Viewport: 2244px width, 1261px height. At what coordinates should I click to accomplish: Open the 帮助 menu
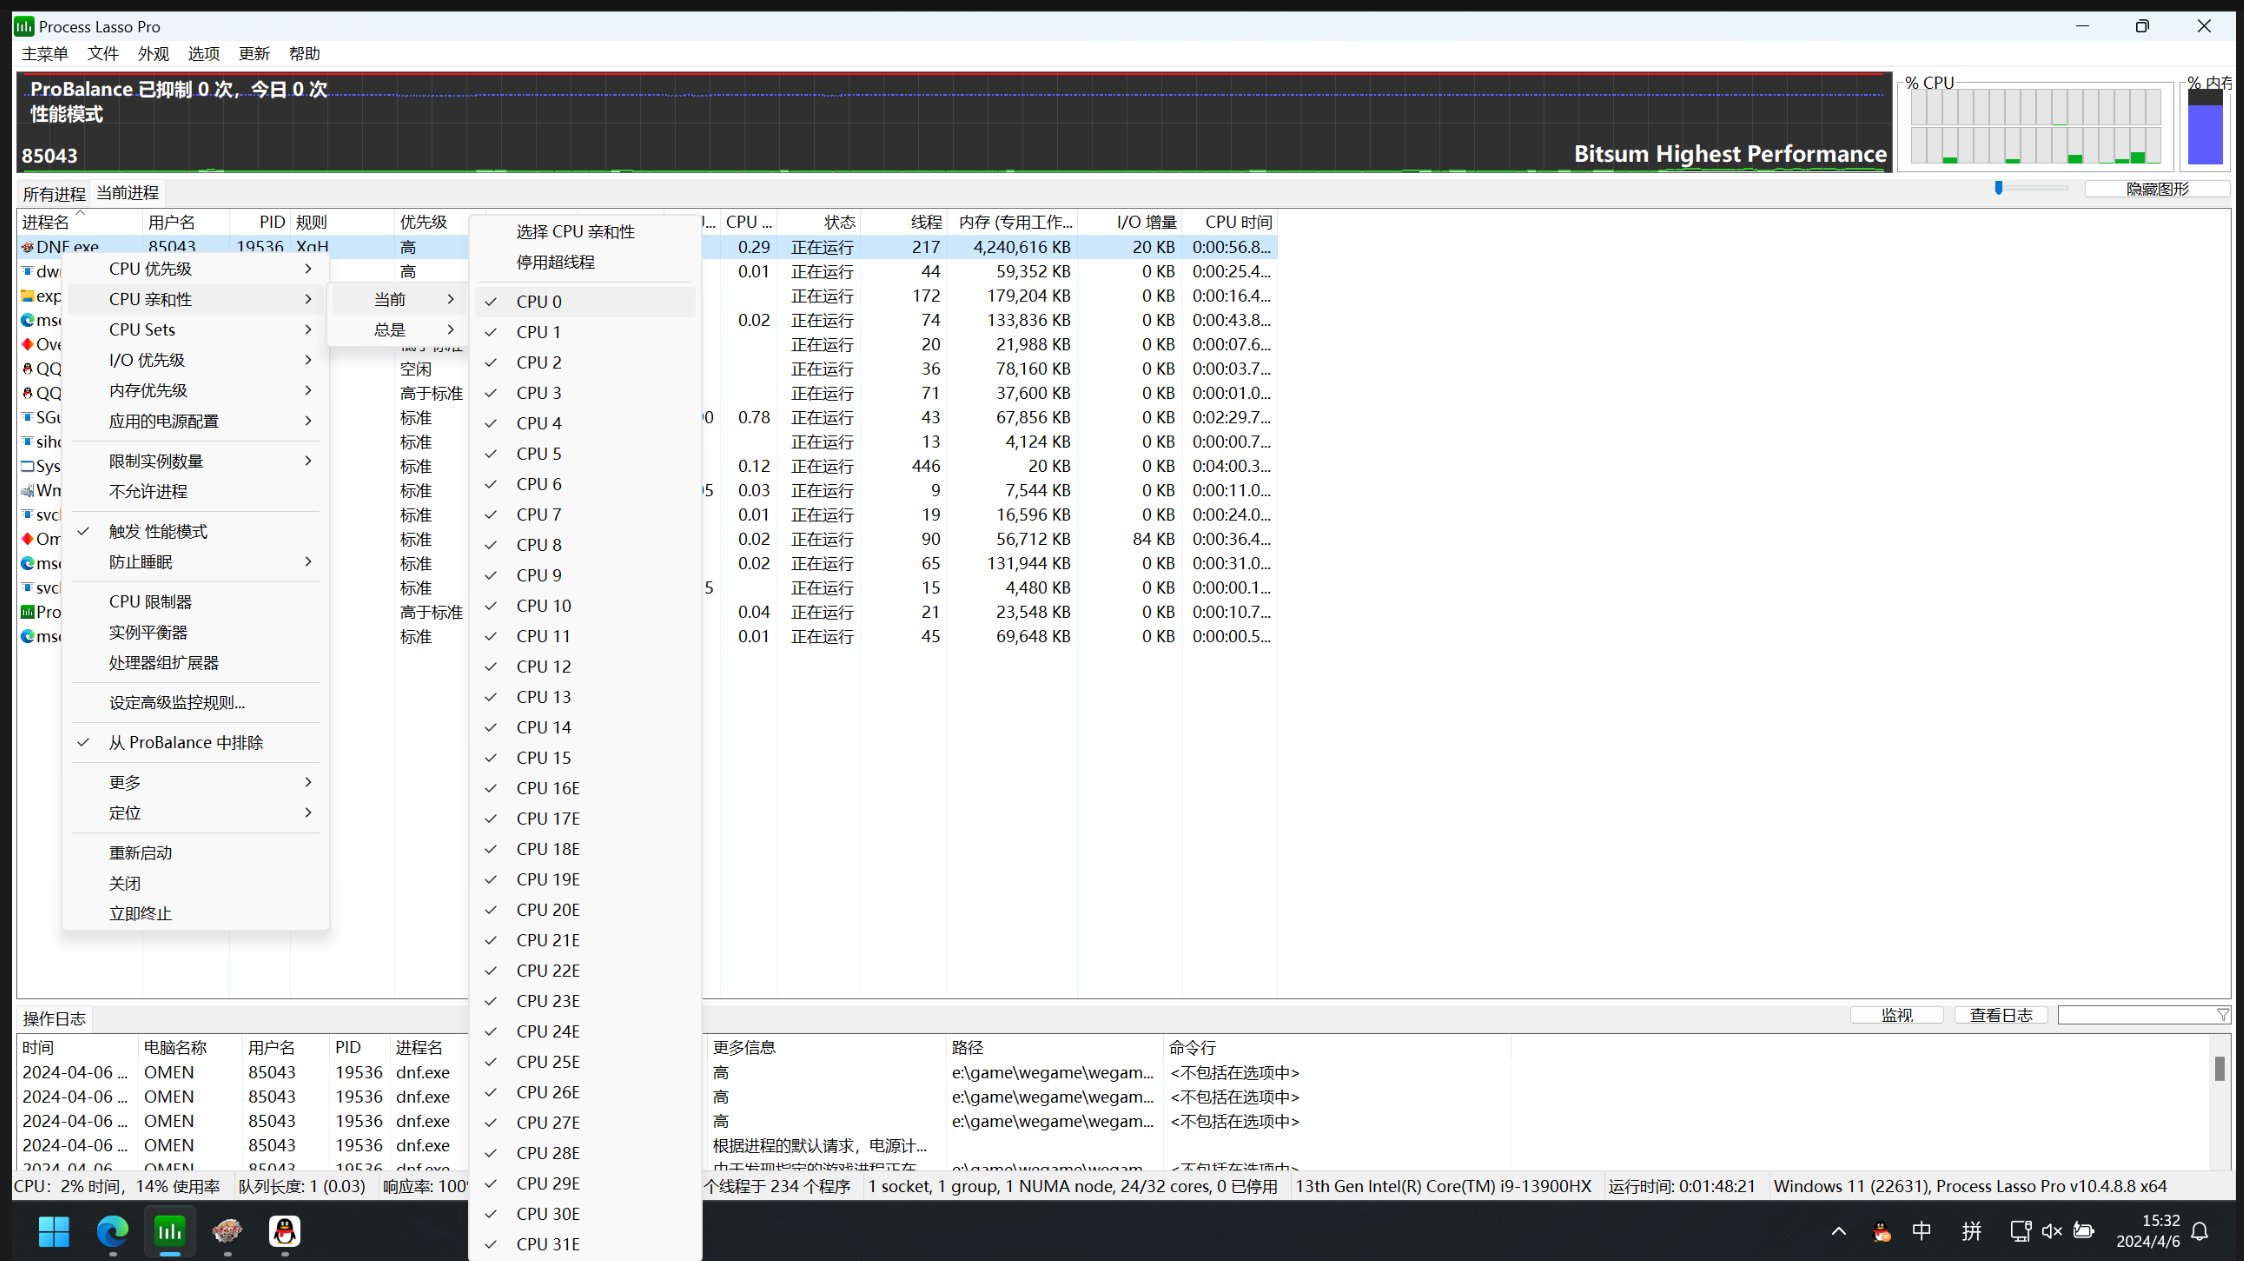304,54
